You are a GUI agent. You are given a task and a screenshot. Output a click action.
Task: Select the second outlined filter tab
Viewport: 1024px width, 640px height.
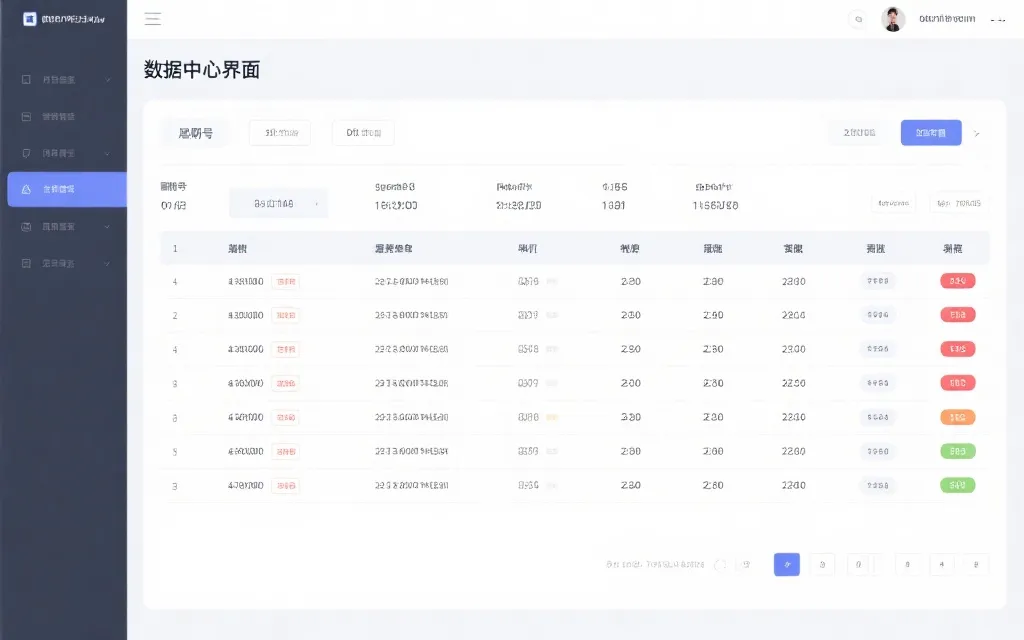click(363, 133)
